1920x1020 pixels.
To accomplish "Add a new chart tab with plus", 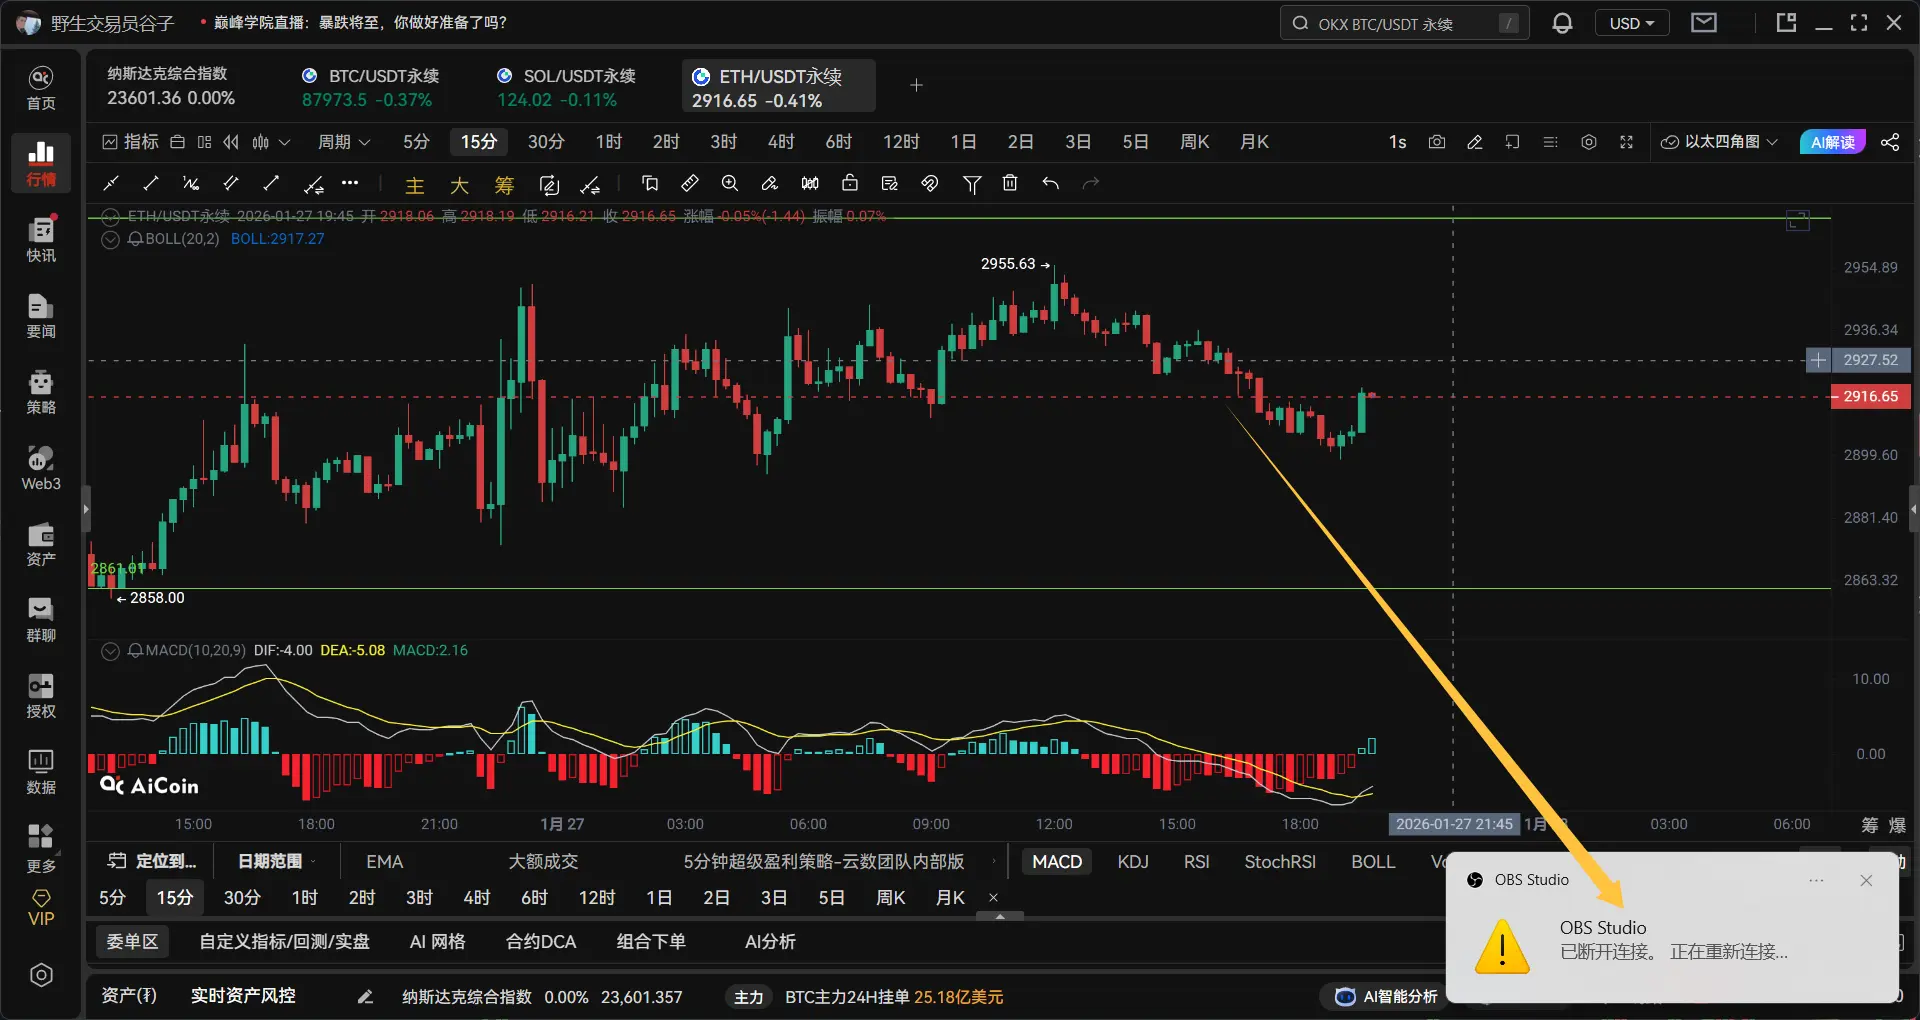I will 916,85.
